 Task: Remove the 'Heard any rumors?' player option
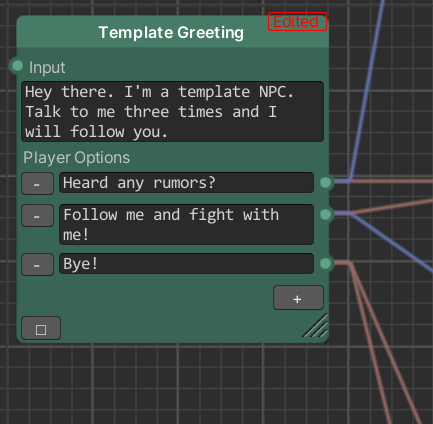[x=38, y=184]
